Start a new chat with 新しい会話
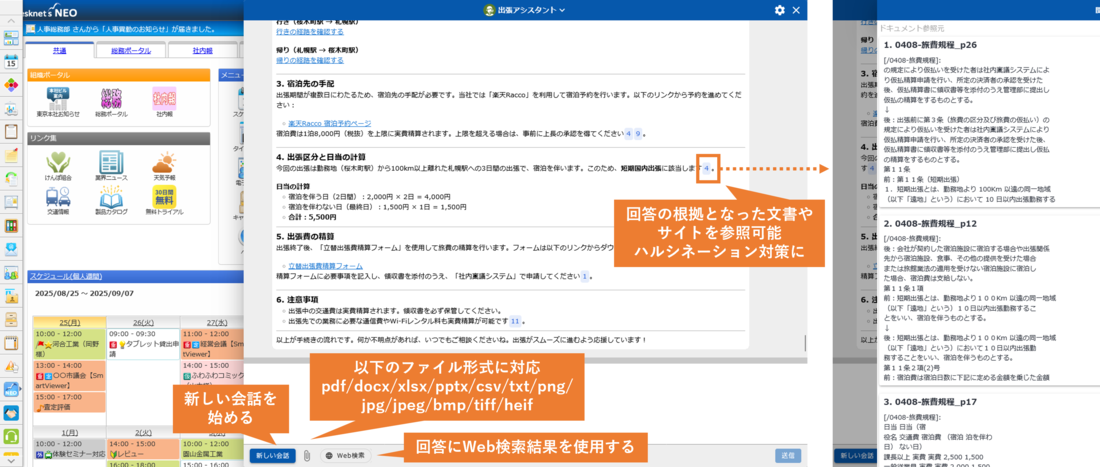The width and height of the screenshot is (1100, 467). tap(272, 455)
